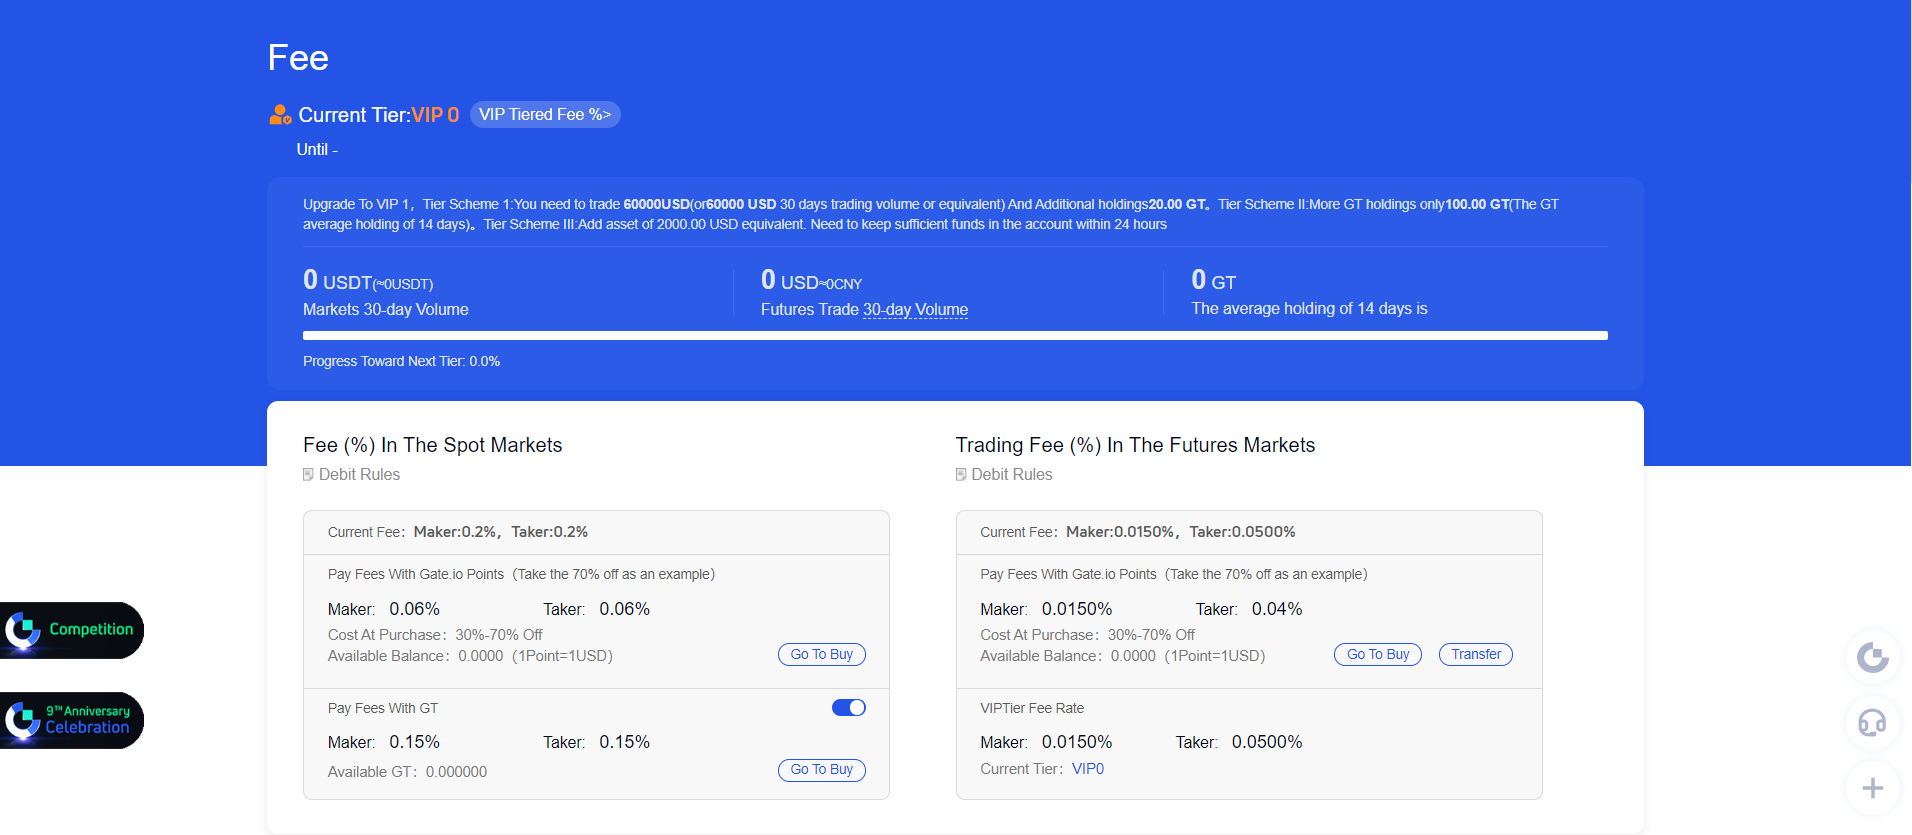This screenshot has width=1912, height=835.
Task: Click the Fee (%) In The Spot Markets heading
Action: click(x=433, y=445)
